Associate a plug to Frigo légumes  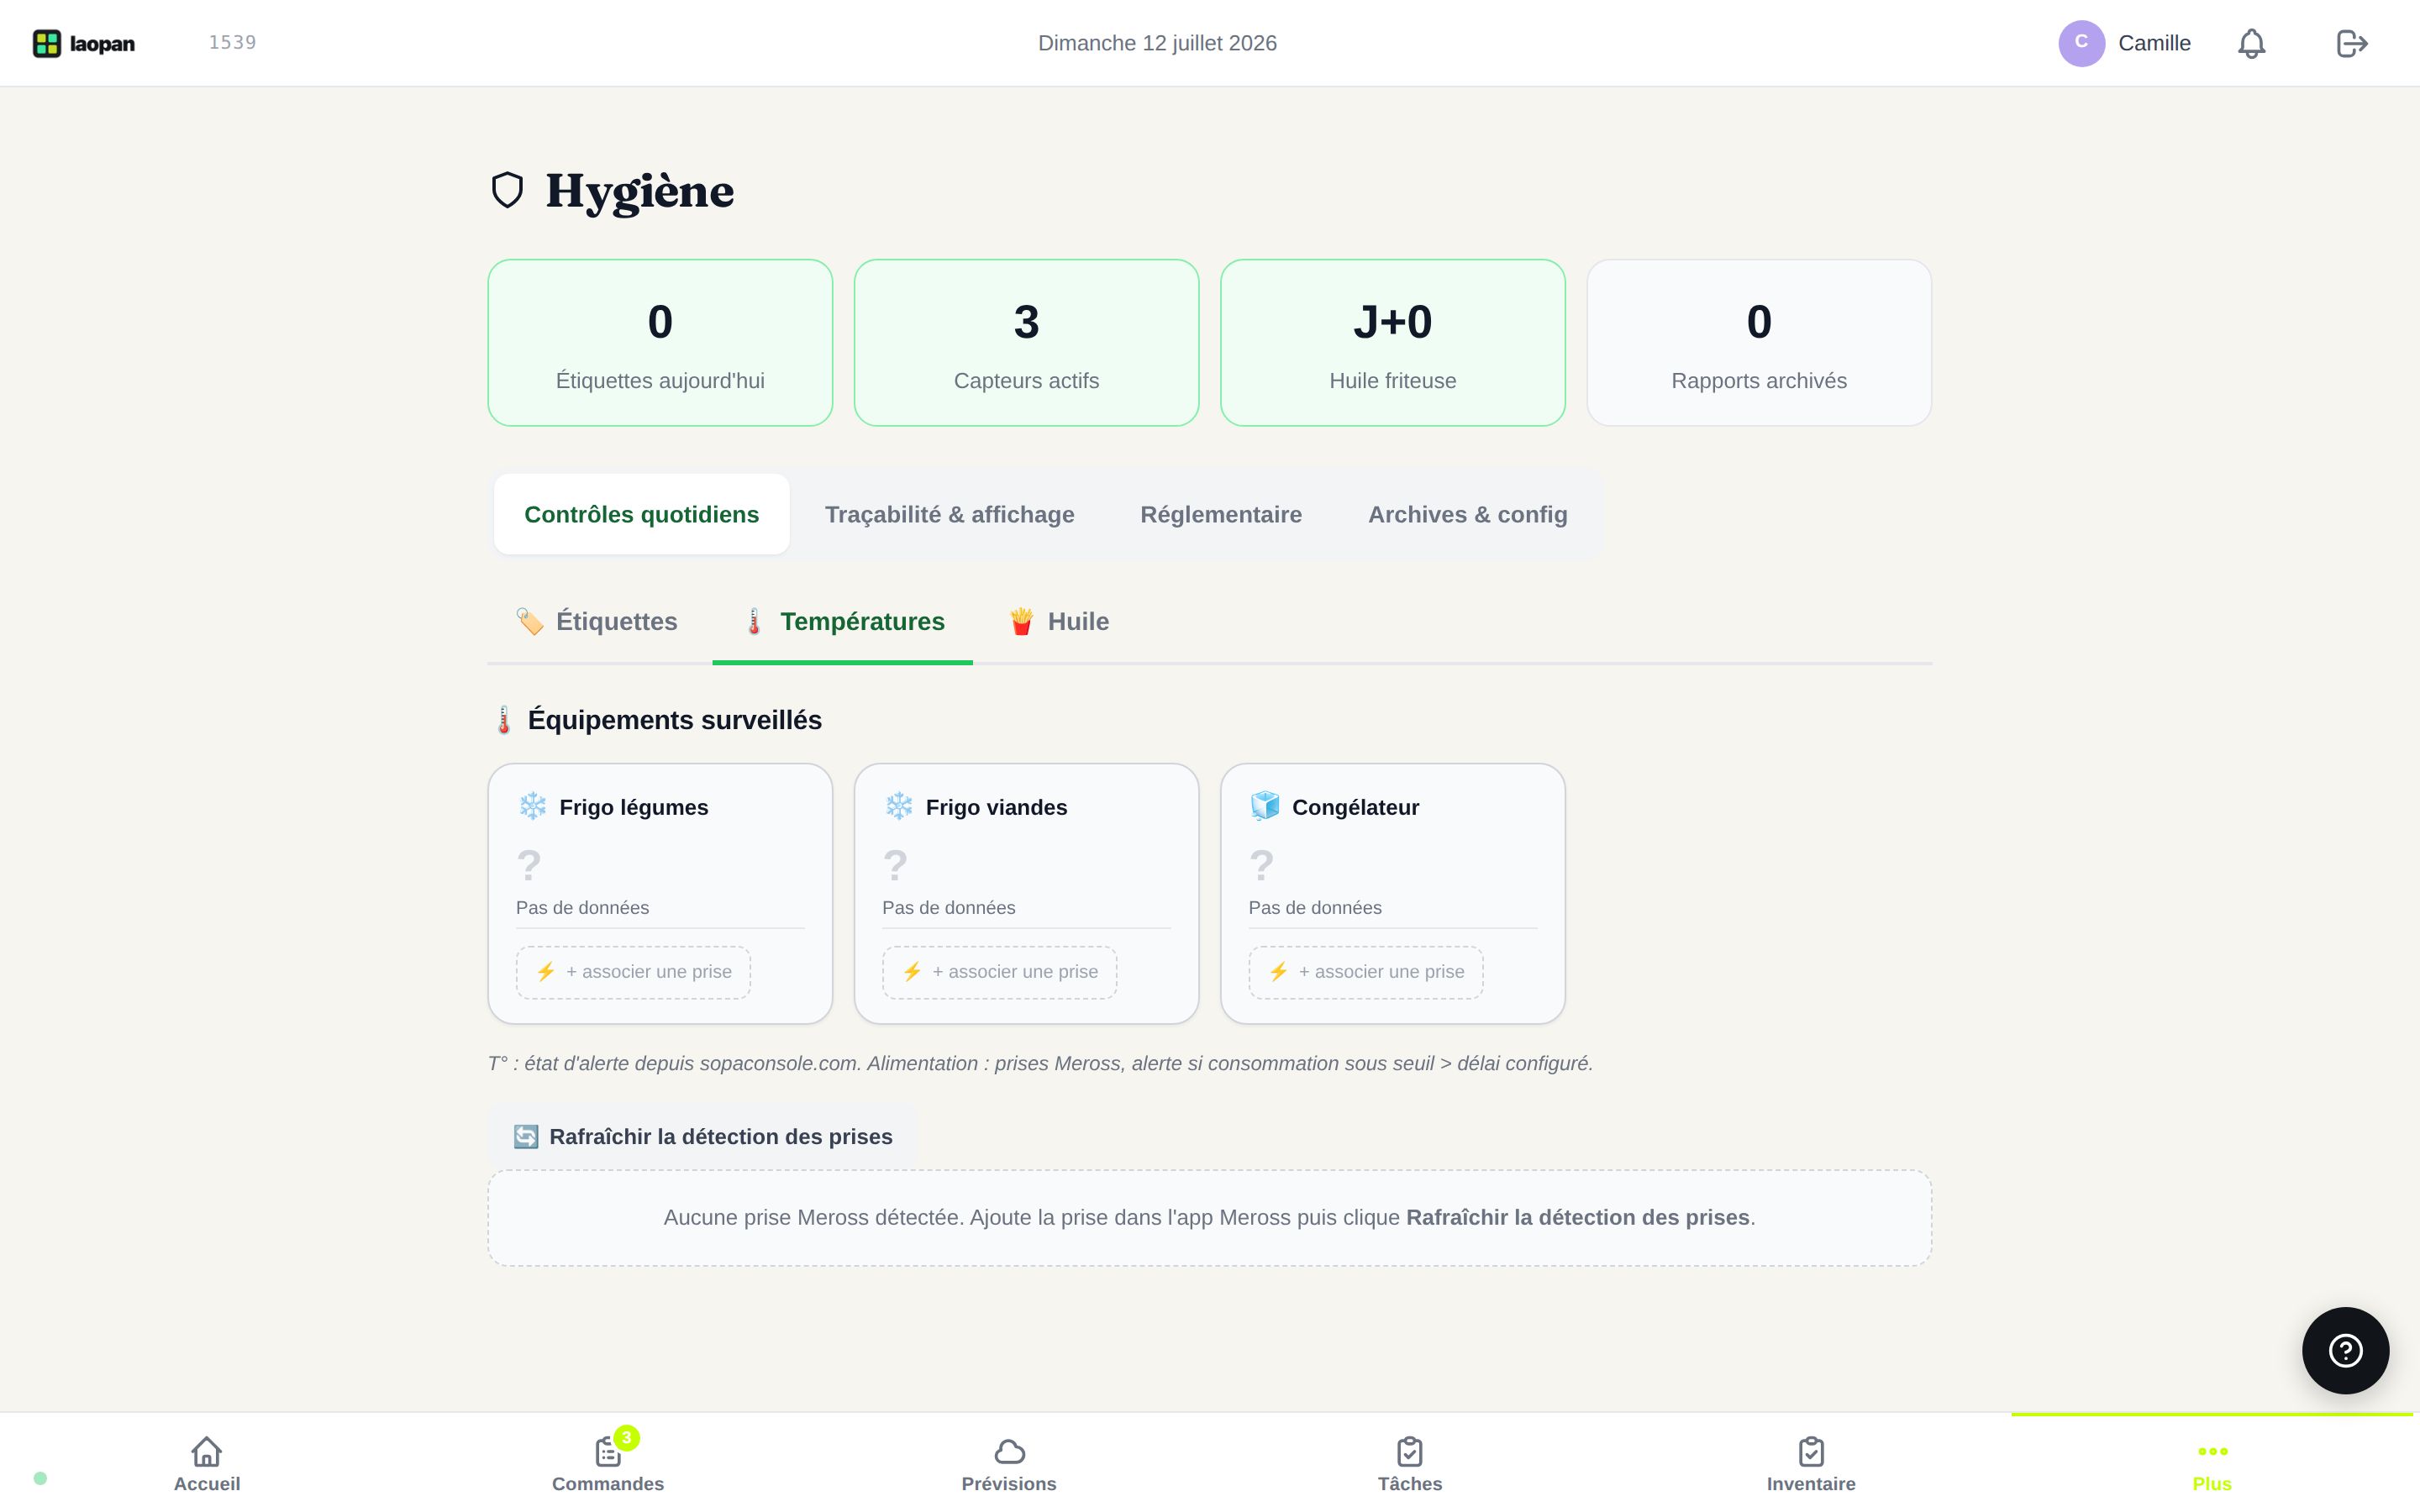(633, 972)
